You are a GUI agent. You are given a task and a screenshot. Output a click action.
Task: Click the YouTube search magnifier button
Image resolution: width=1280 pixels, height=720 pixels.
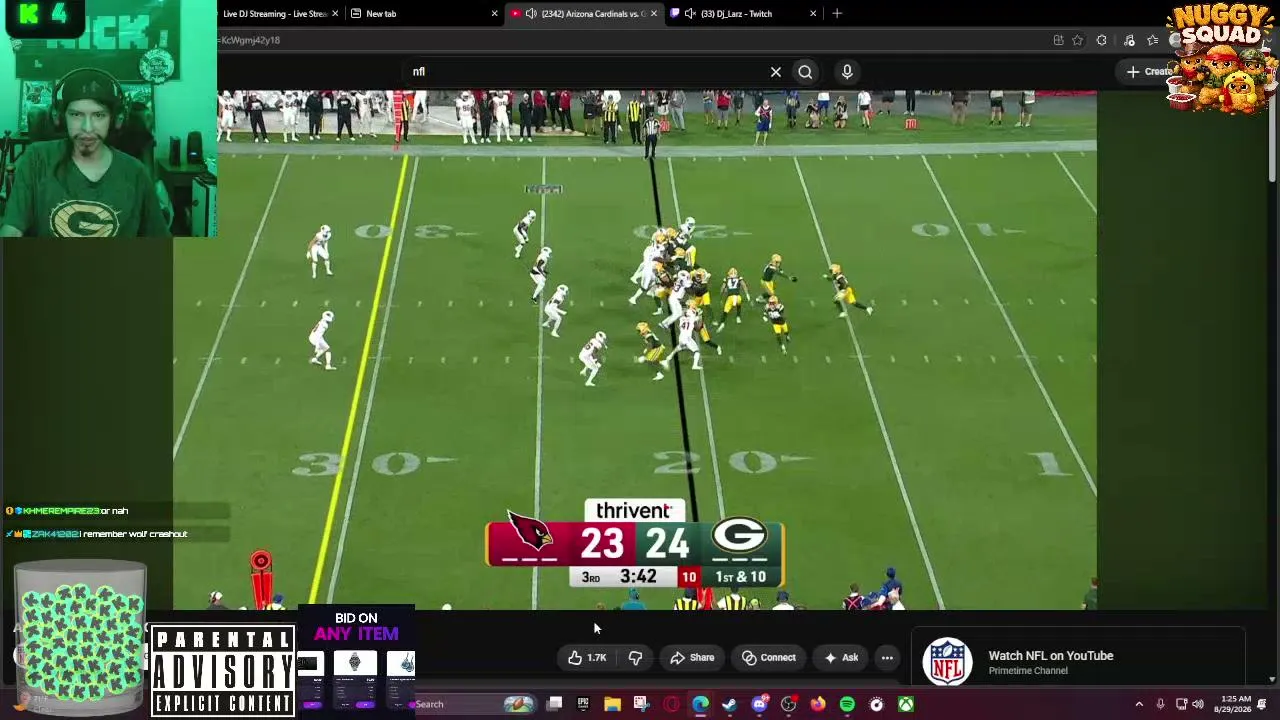pos(805,72)
